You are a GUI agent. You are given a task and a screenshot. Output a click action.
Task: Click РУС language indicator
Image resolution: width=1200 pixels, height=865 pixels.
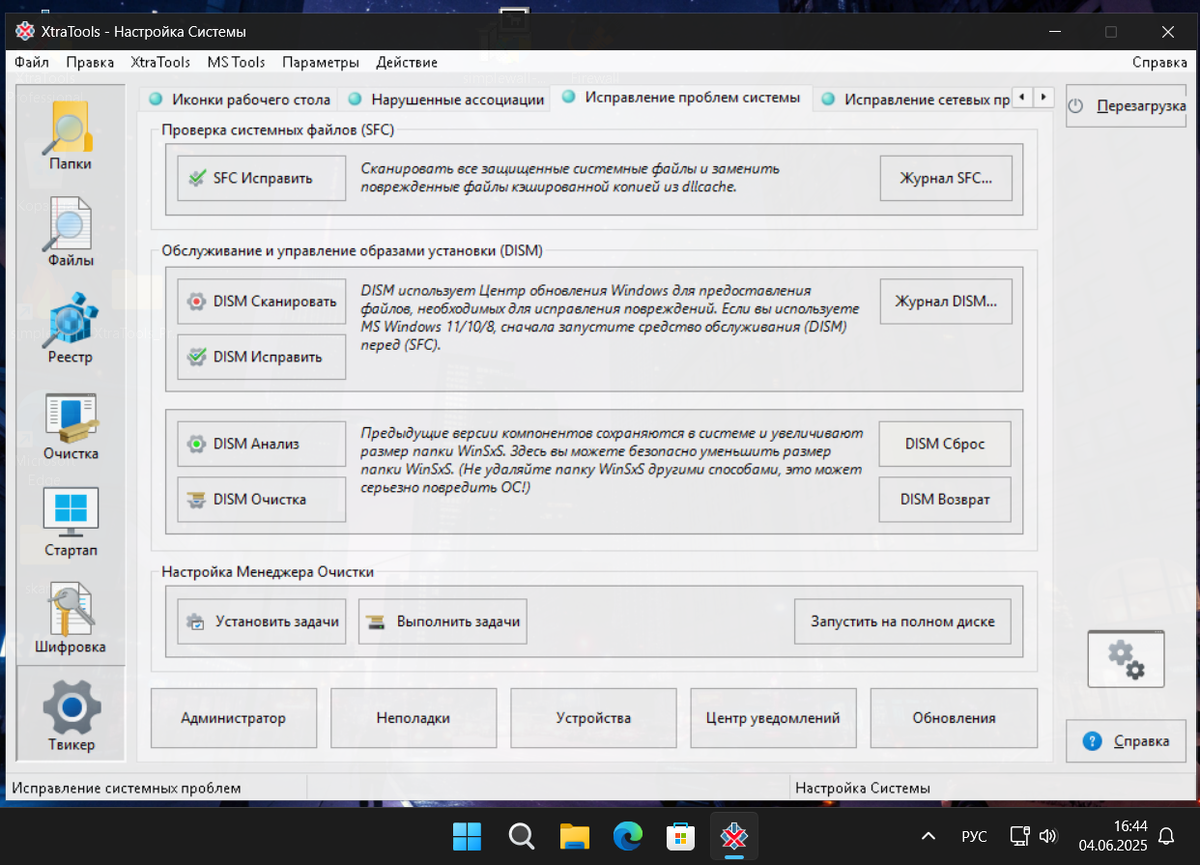(x=974, y=836)
